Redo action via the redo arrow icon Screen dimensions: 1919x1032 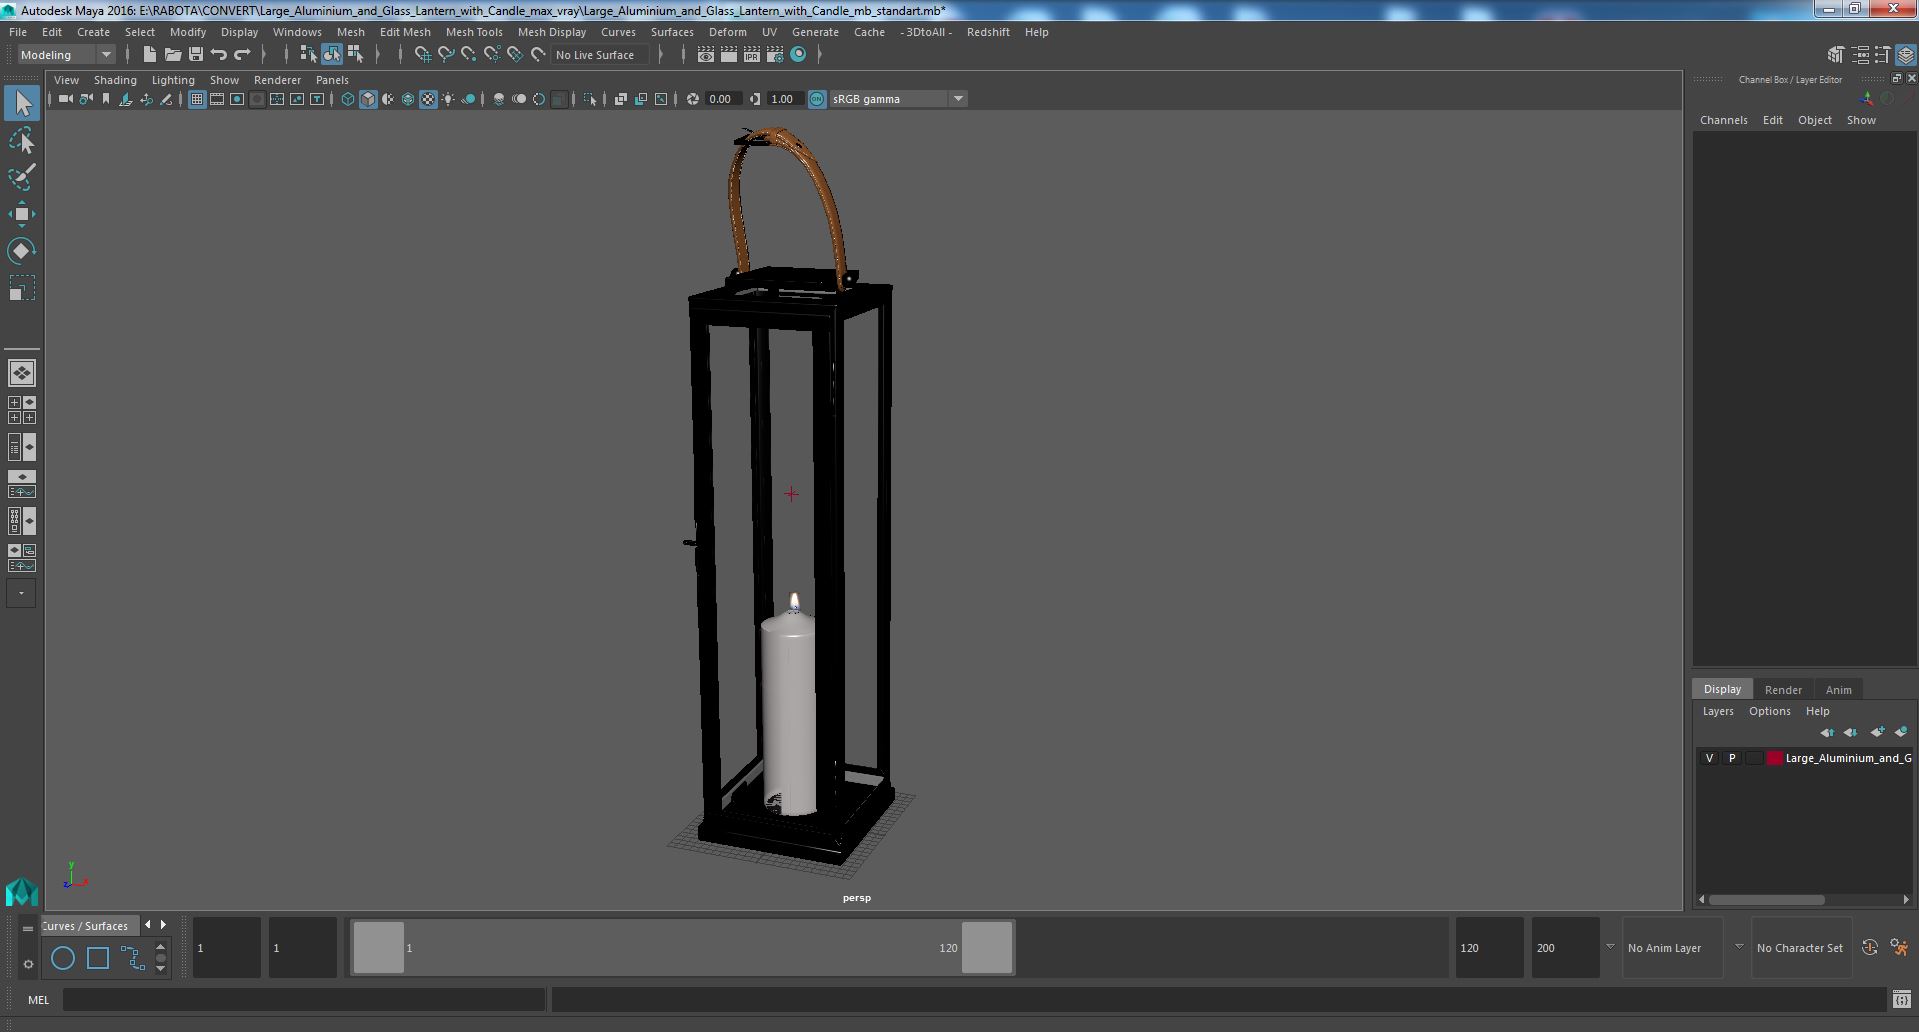coord(241,55)
